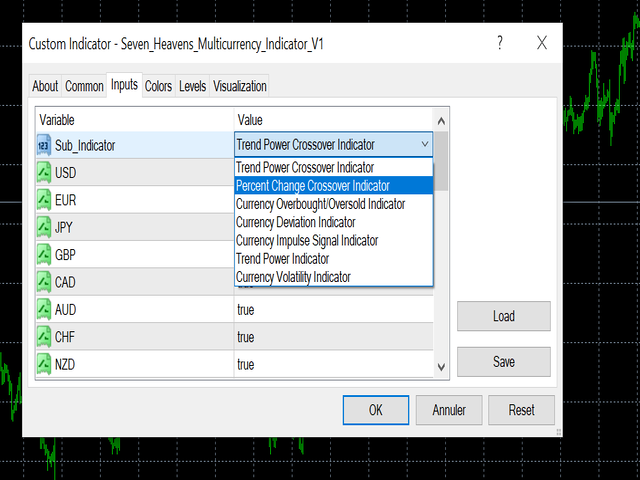Click the USD boolean variable icon
The width and height of the screenshot is (640, 480).
tap(44, 172)
